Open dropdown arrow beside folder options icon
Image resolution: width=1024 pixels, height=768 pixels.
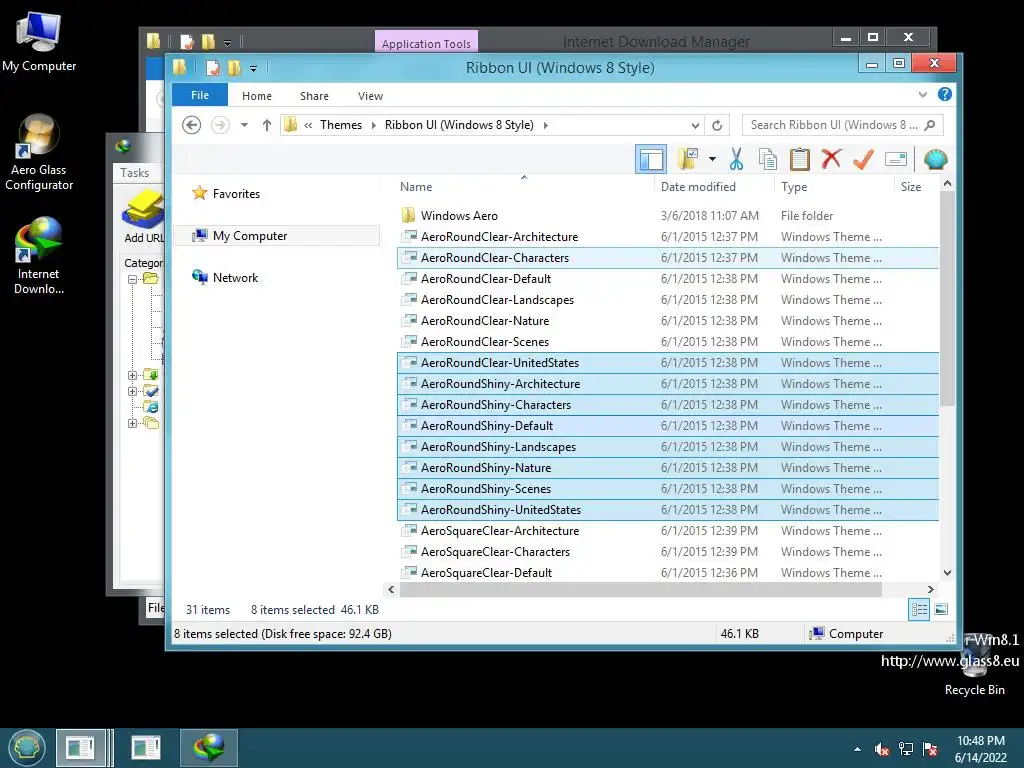pos(712,159)
